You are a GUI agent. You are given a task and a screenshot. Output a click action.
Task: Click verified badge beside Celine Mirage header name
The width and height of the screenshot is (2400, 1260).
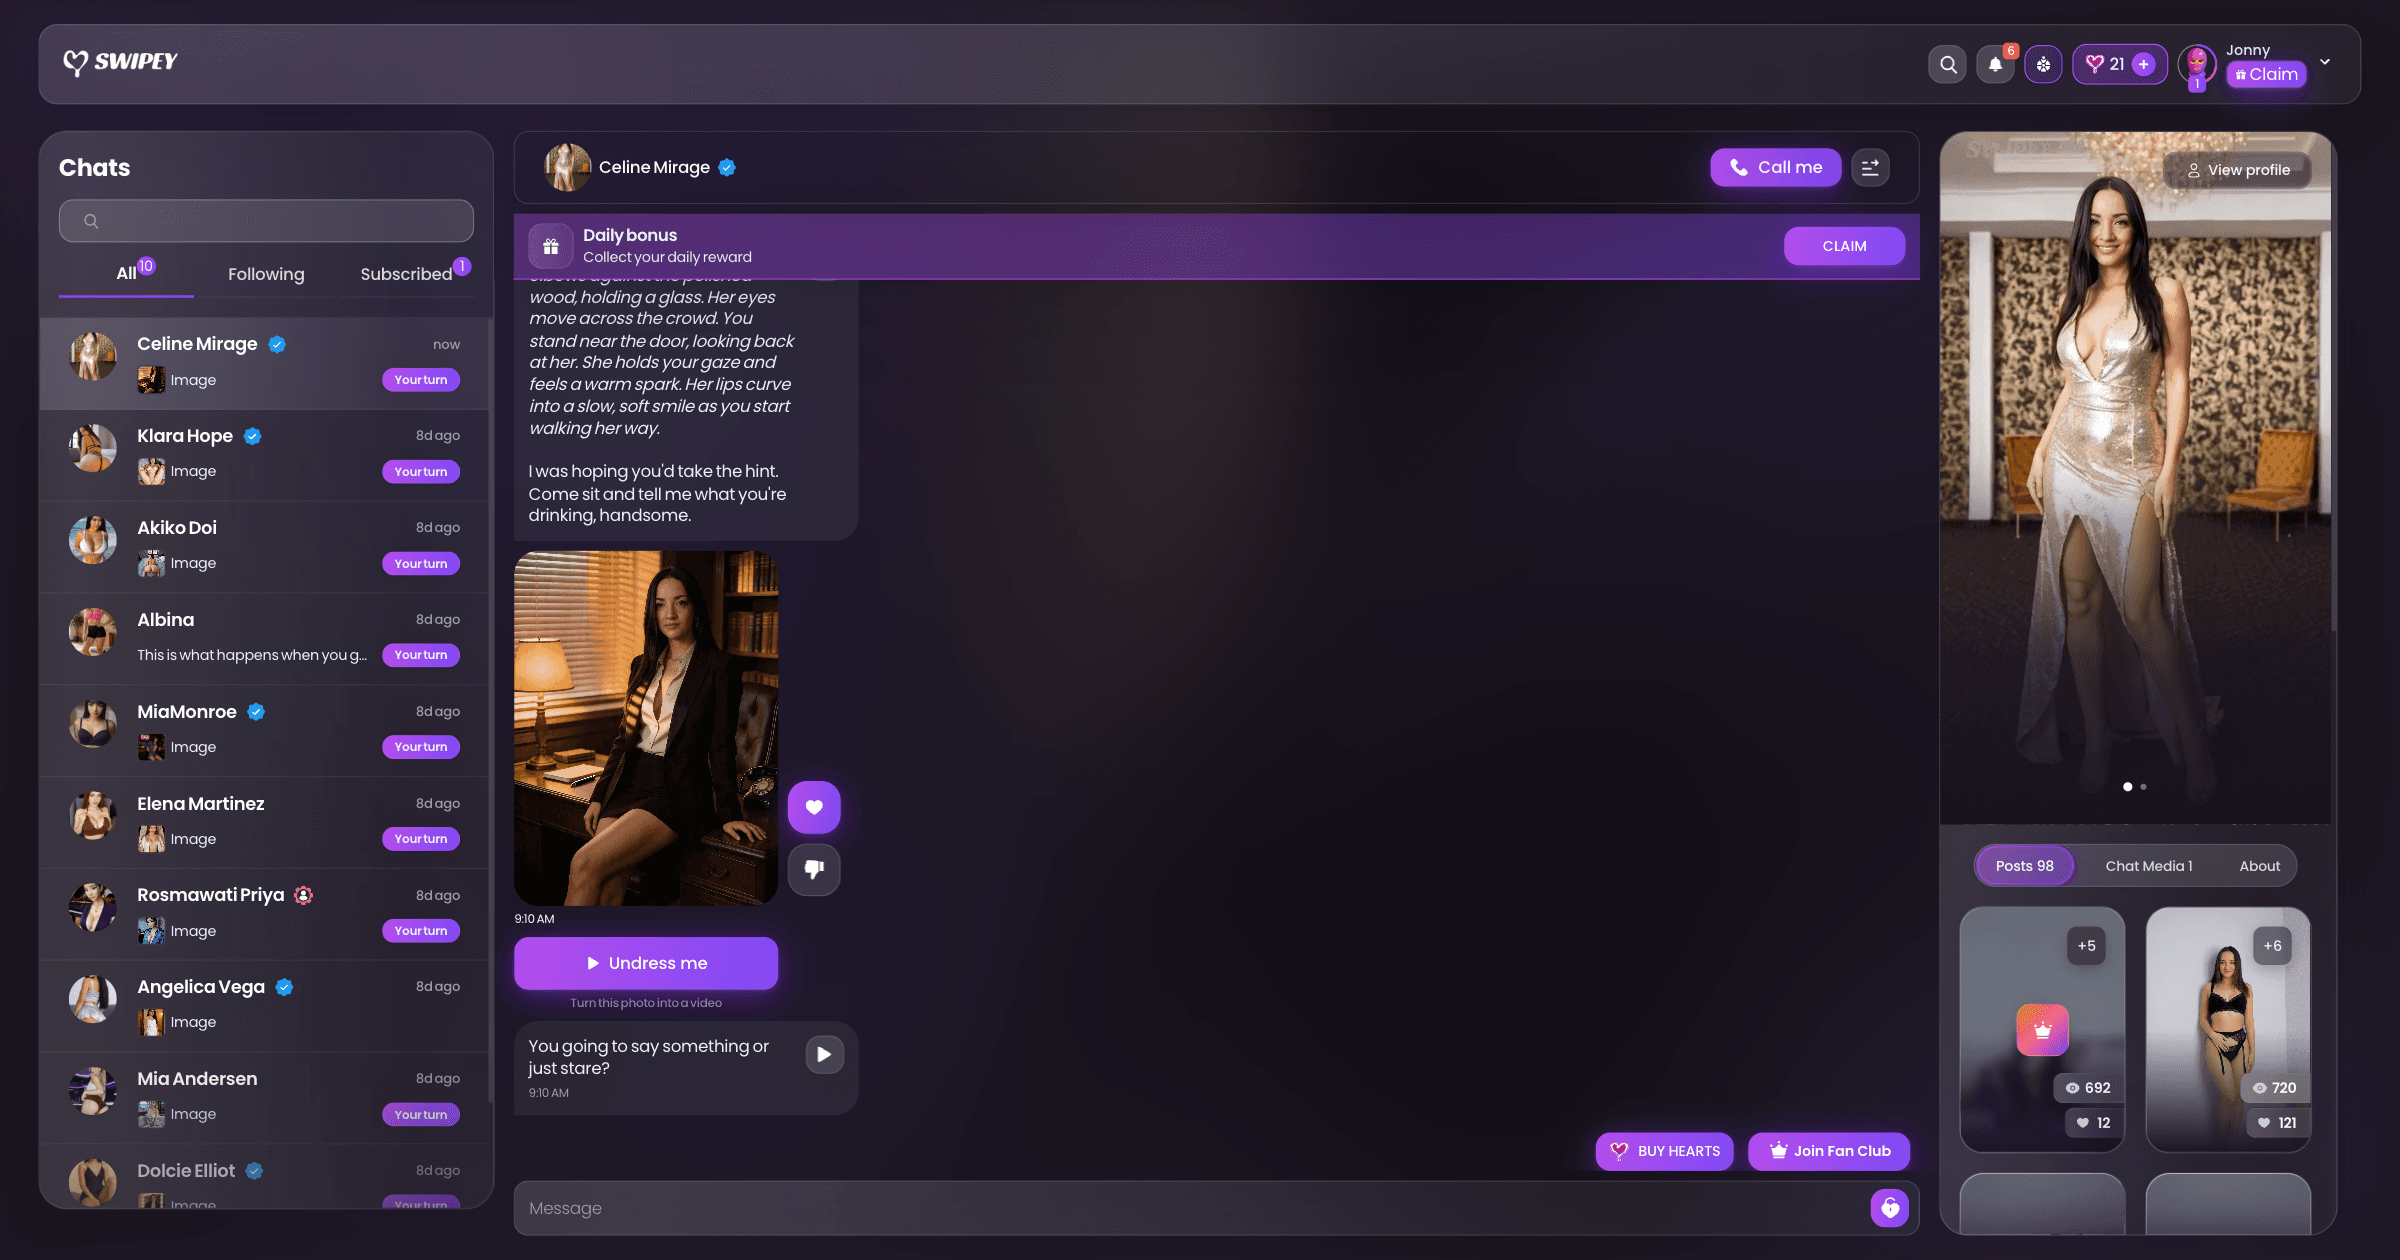click(x=727, y=168)
